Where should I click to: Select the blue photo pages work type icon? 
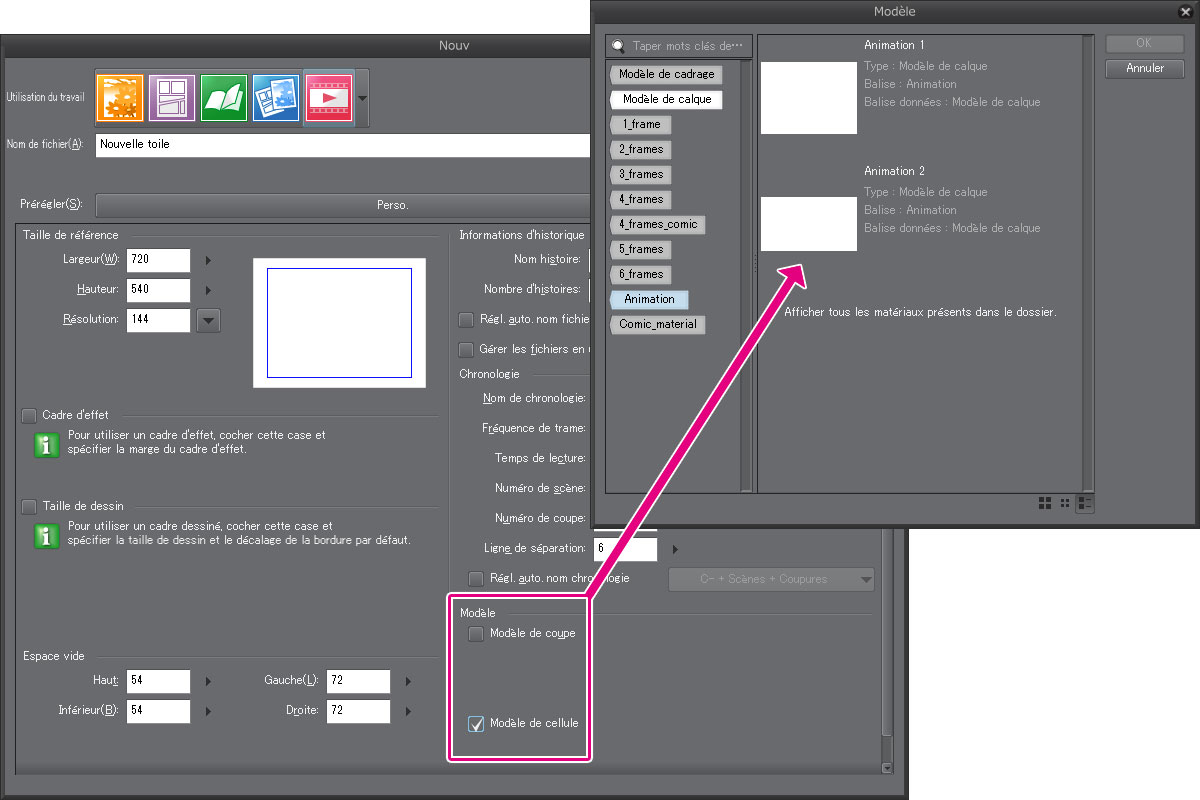[x=276, y=97]
